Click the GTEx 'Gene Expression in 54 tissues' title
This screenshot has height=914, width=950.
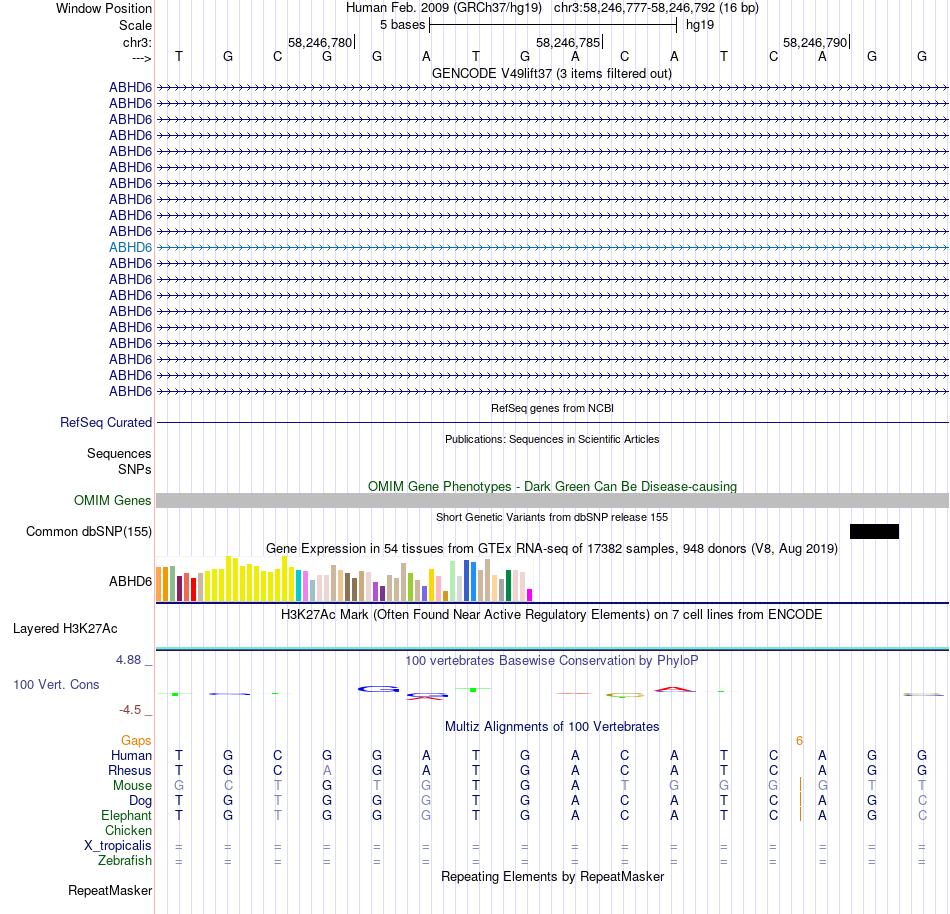tap(552, 548)
